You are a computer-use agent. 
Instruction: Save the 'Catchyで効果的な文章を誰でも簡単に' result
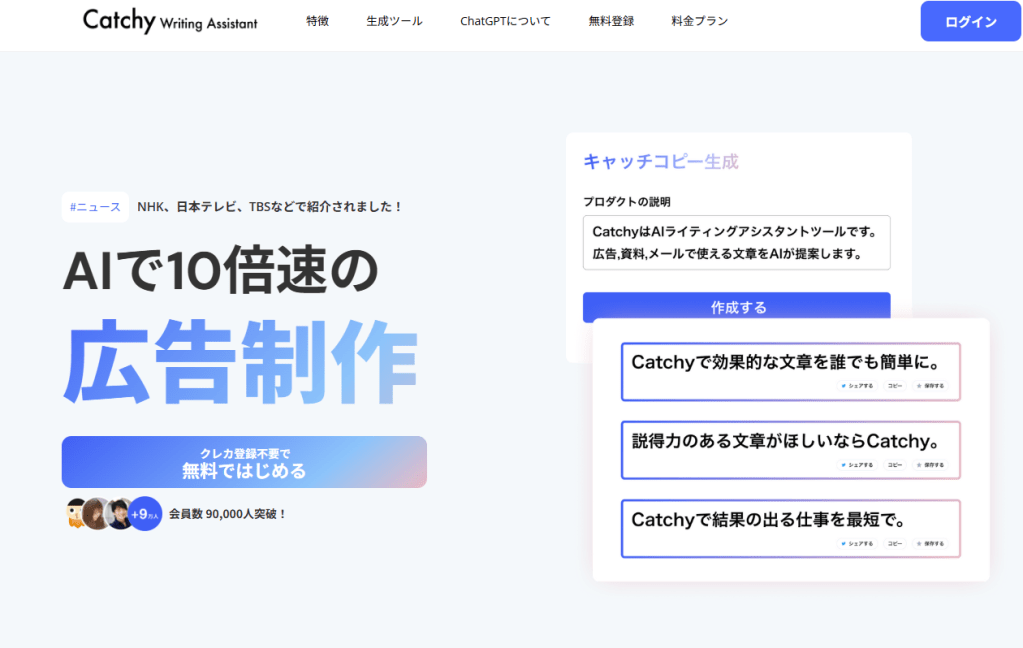click(x=930, y=386)
